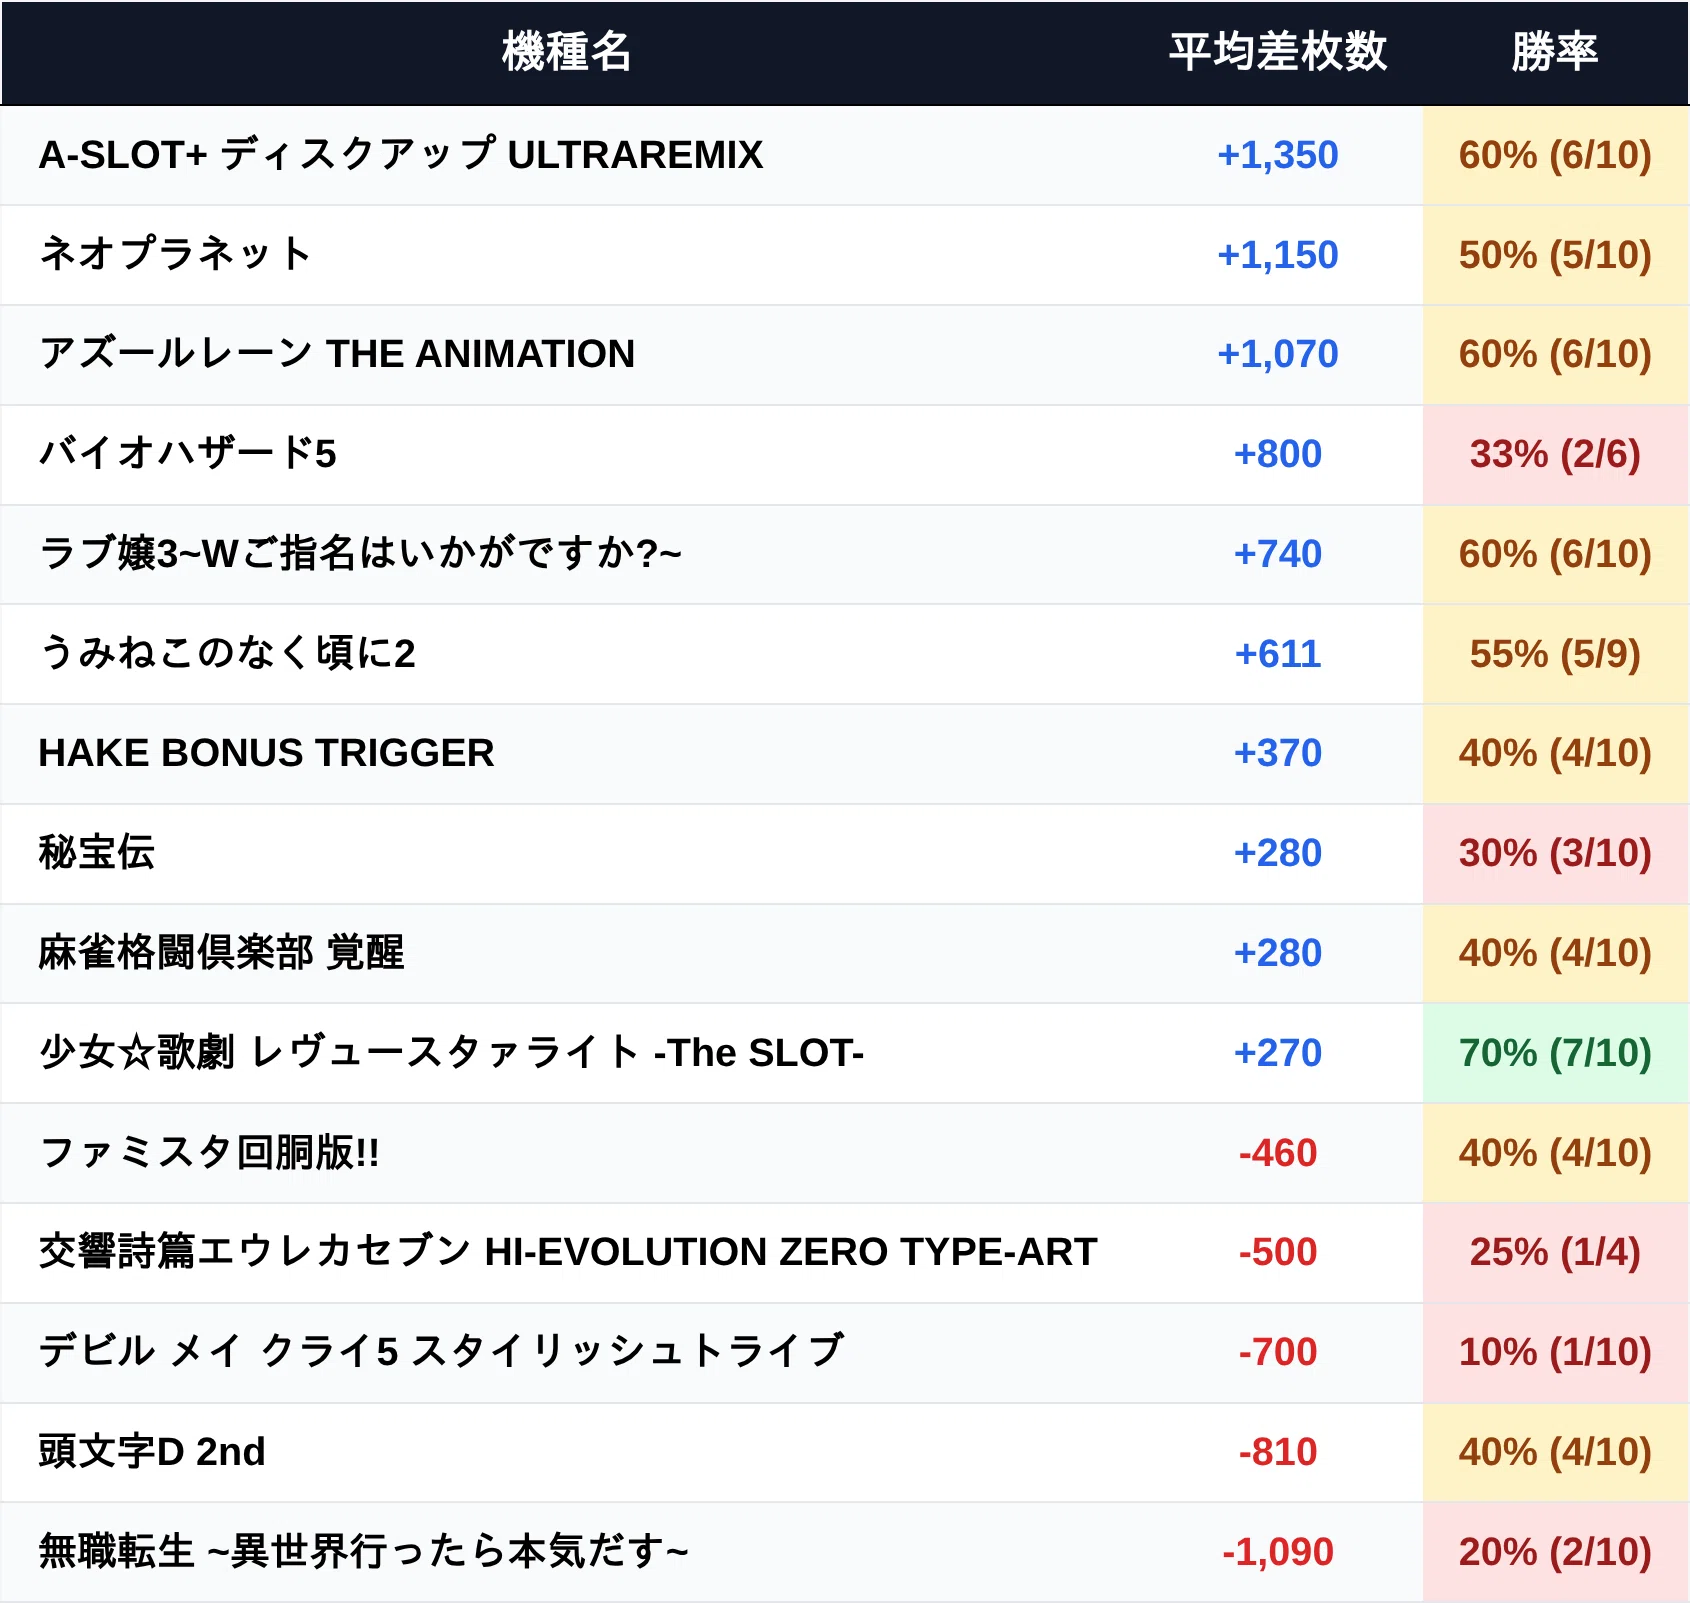Image resolution: width=1690 pixels, height=1603 pixels.
Task: Click the -1,090 value
Action: 1278,1552
